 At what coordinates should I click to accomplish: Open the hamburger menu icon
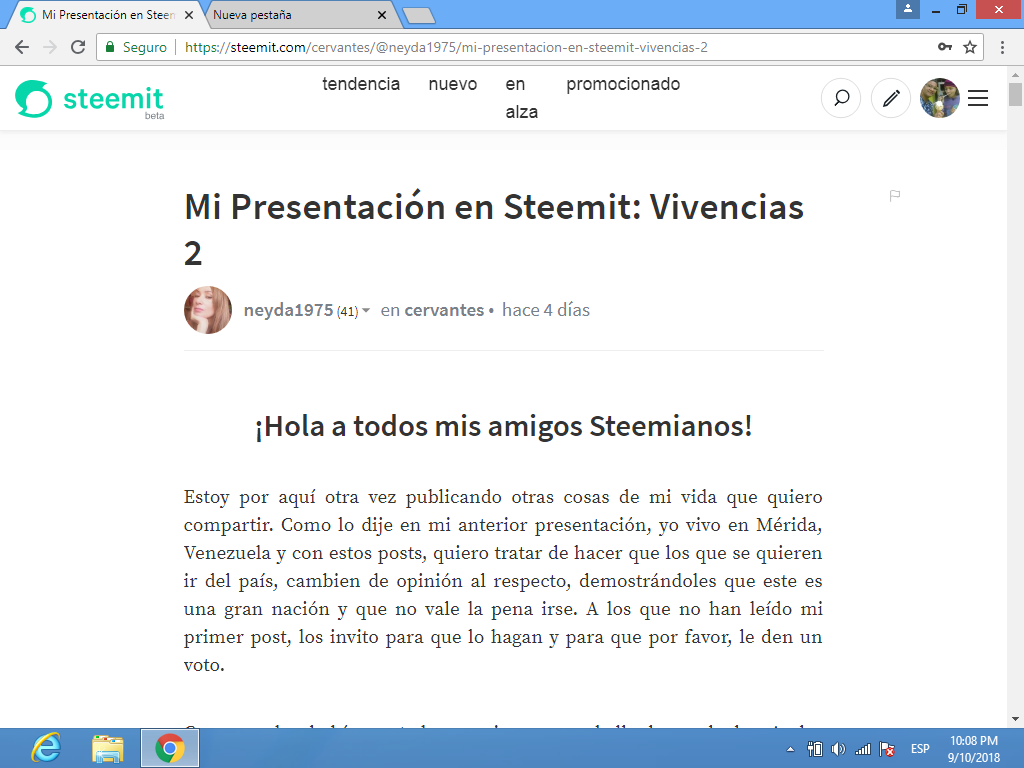coord(978,99)
